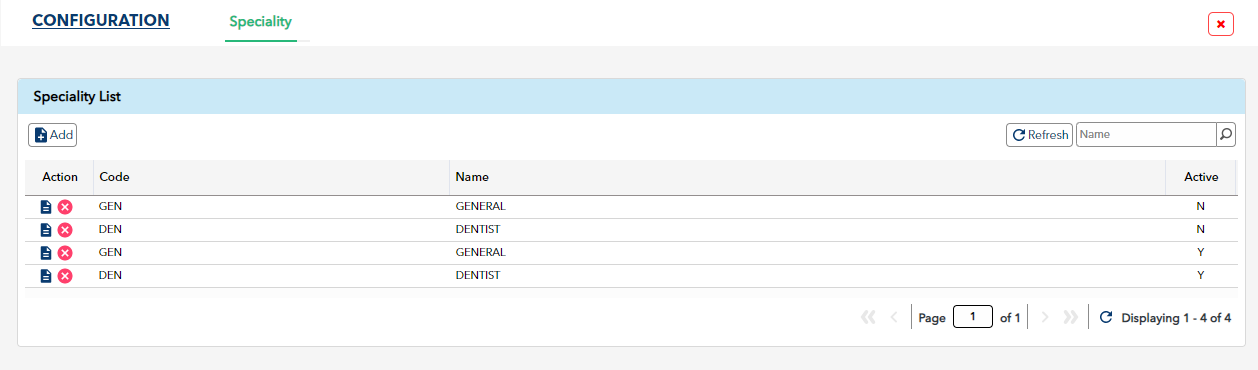Delete the first GEN speciality row

point(65,207)
